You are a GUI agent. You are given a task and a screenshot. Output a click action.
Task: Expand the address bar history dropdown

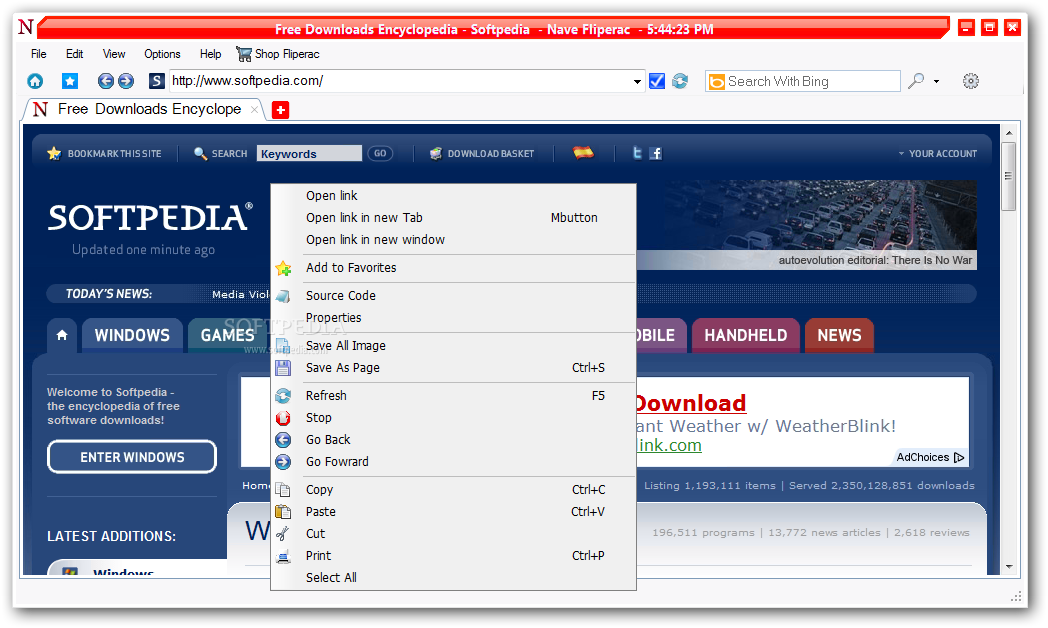(x=637, y=82)
